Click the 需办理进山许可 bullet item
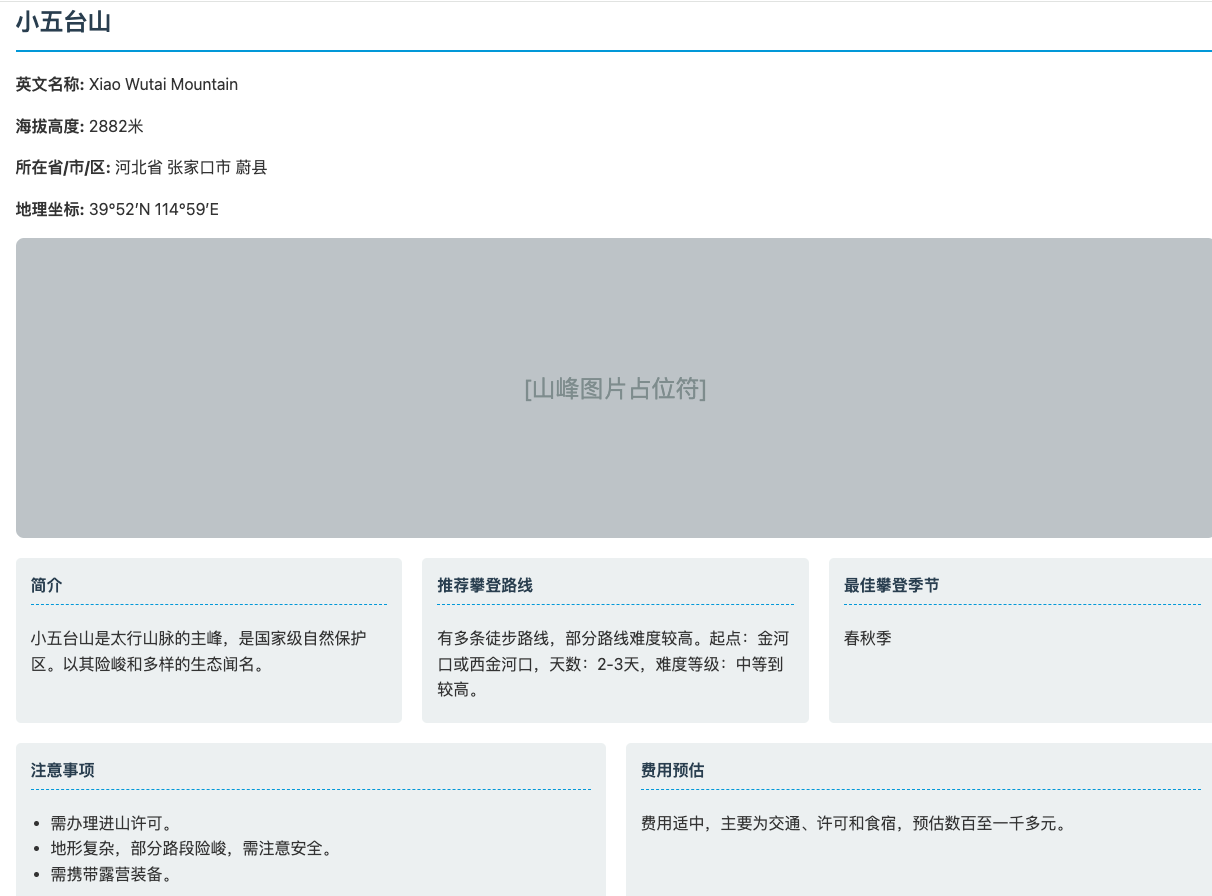1212x896 pixels. pyautogui.click(x=112, y=823)
